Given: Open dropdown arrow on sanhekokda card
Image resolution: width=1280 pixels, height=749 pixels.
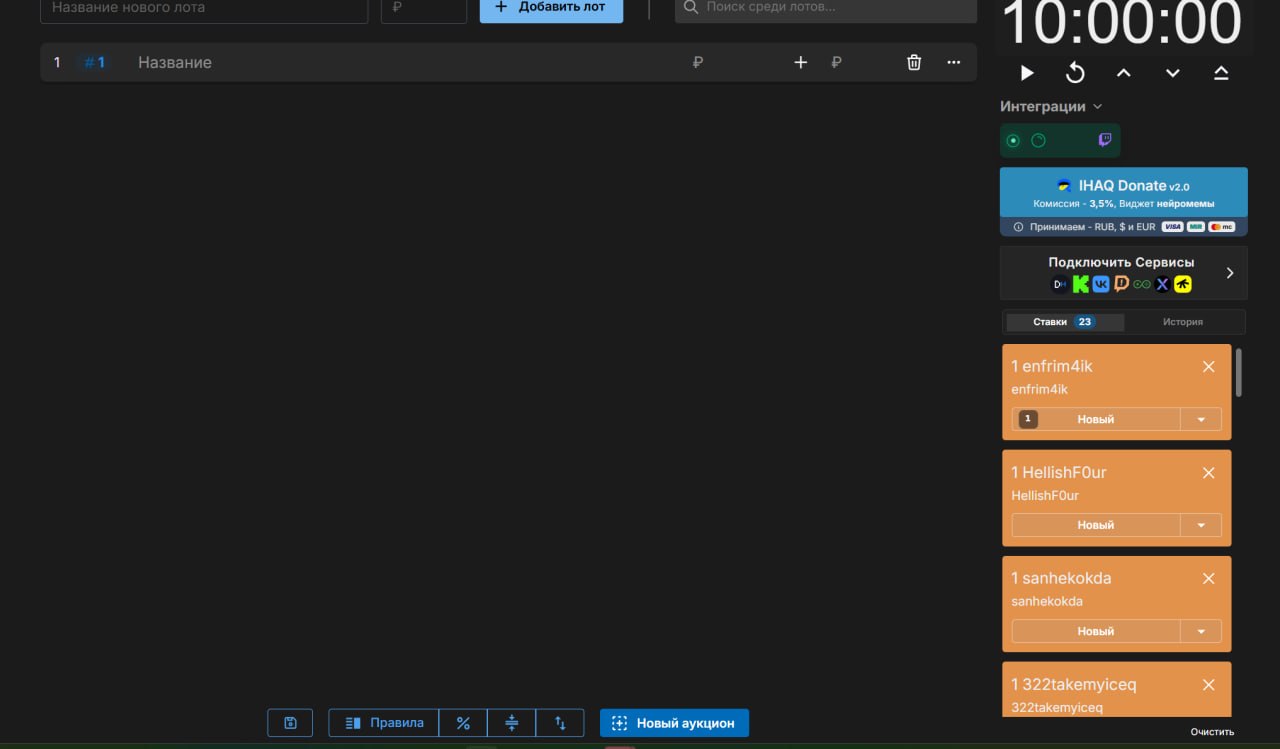Looking at the screenshot, I should click(1201, 631).
